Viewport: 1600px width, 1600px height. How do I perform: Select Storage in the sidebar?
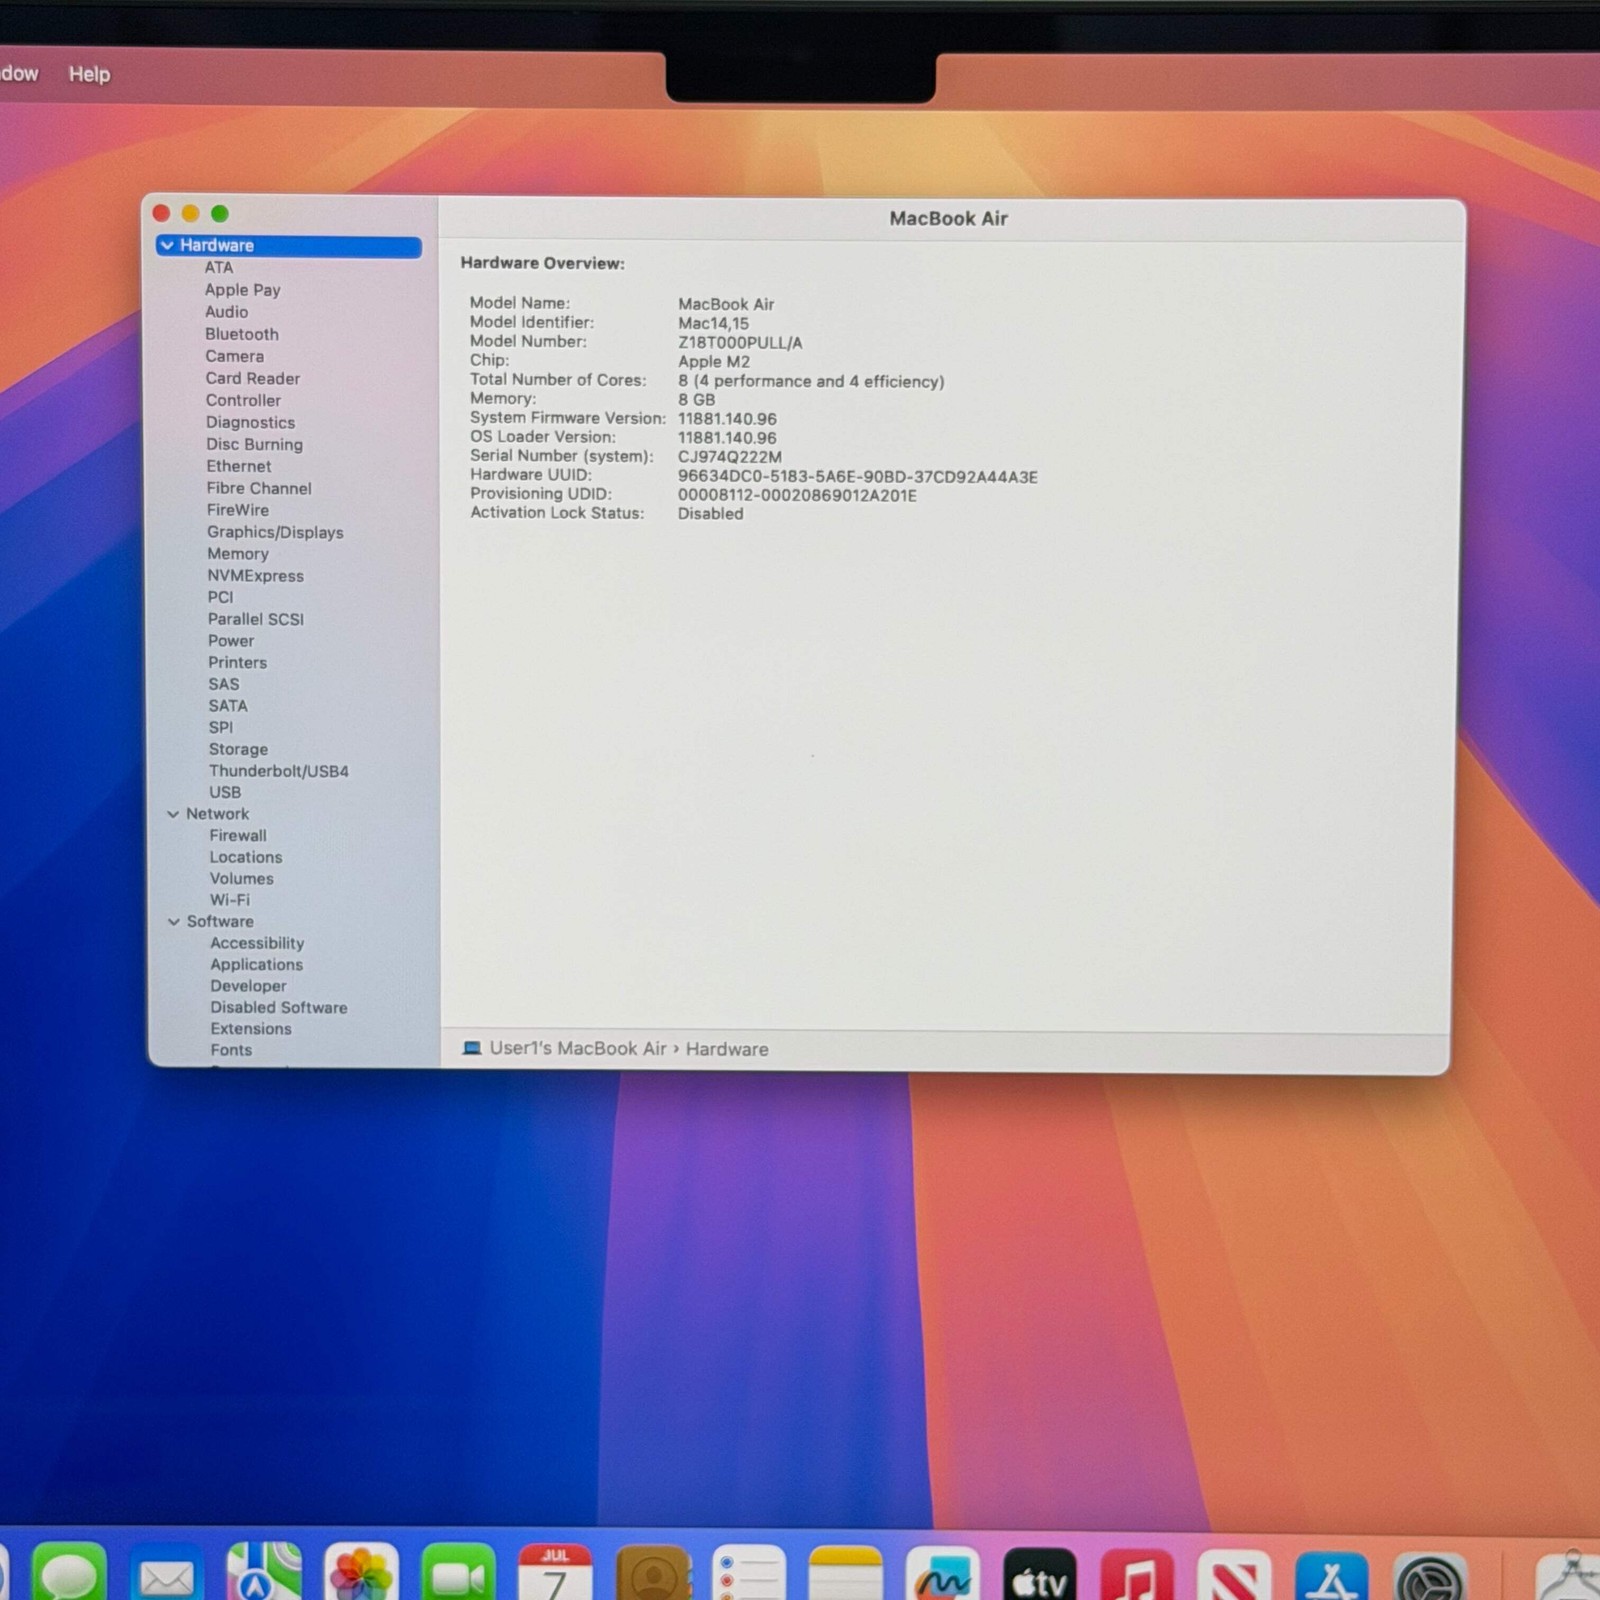pyautogui.click(x=238, y=749)
